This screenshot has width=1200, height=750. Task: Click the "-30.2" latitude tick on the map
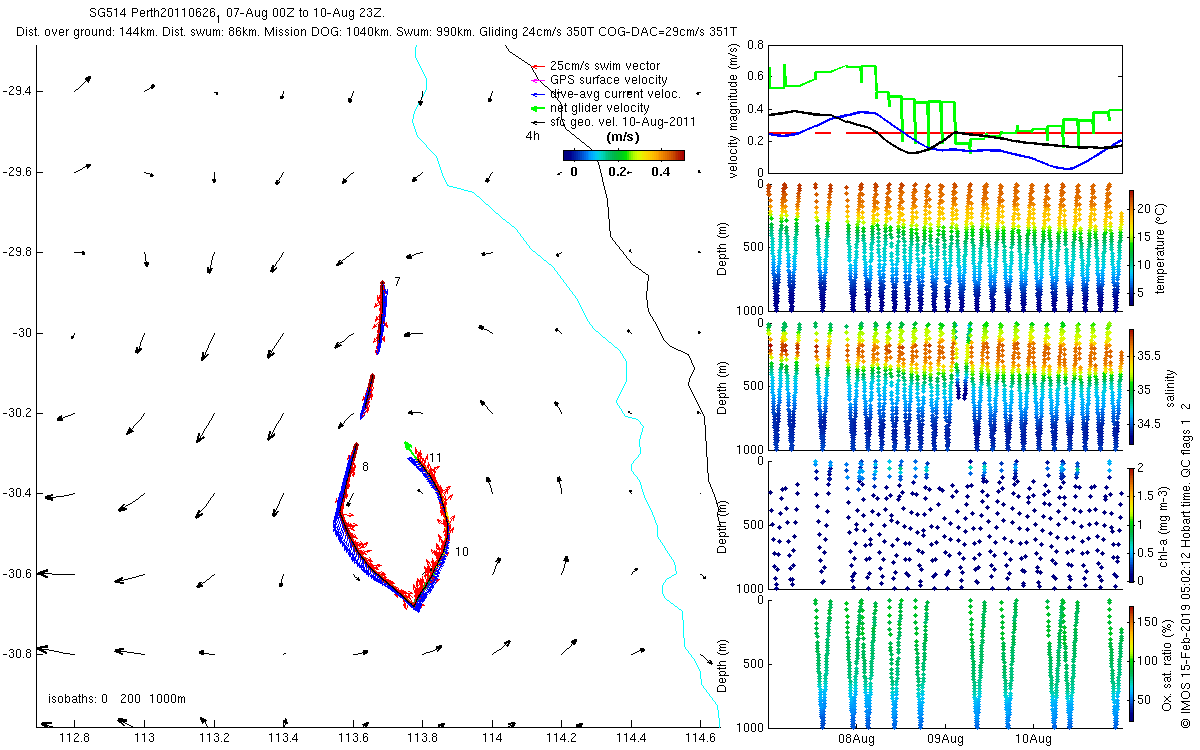click(16, 413)
